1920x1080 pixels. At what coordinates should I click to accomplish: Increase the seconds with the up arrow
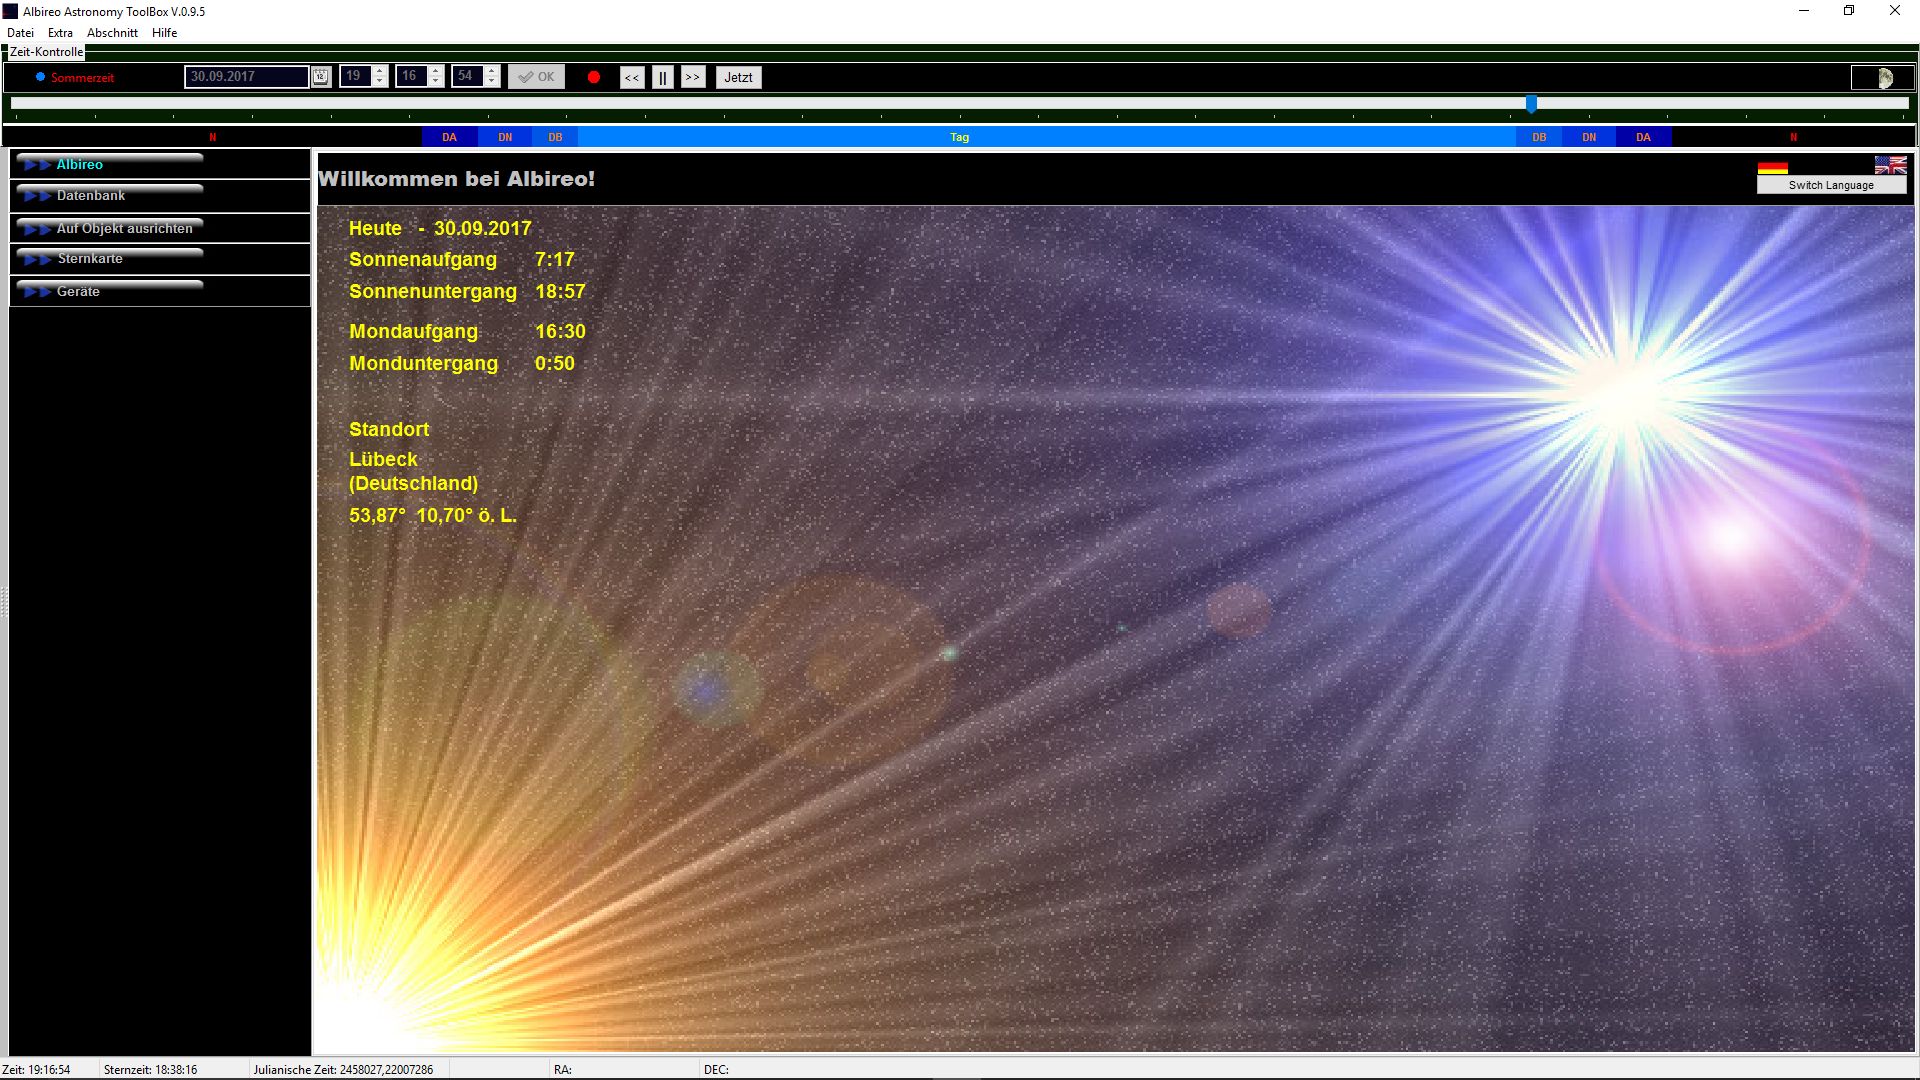(x=492, y=71)
